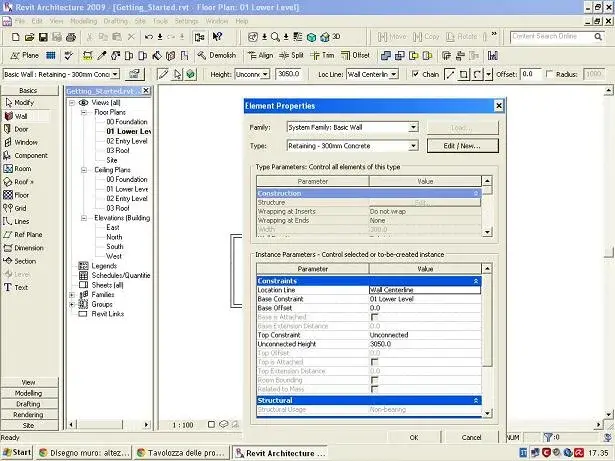
Task: Expand the Groups tree node
Action: click(72, 304)
